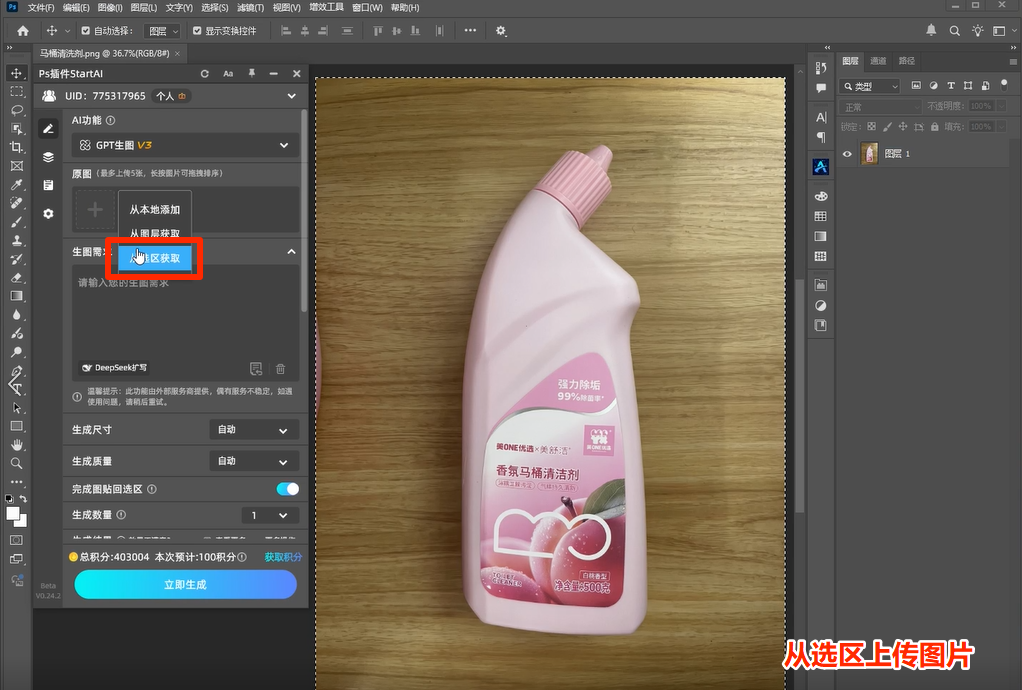Select the Eyedropper tool
Viewport: 1022px width, 690px height.
point(16,185)
